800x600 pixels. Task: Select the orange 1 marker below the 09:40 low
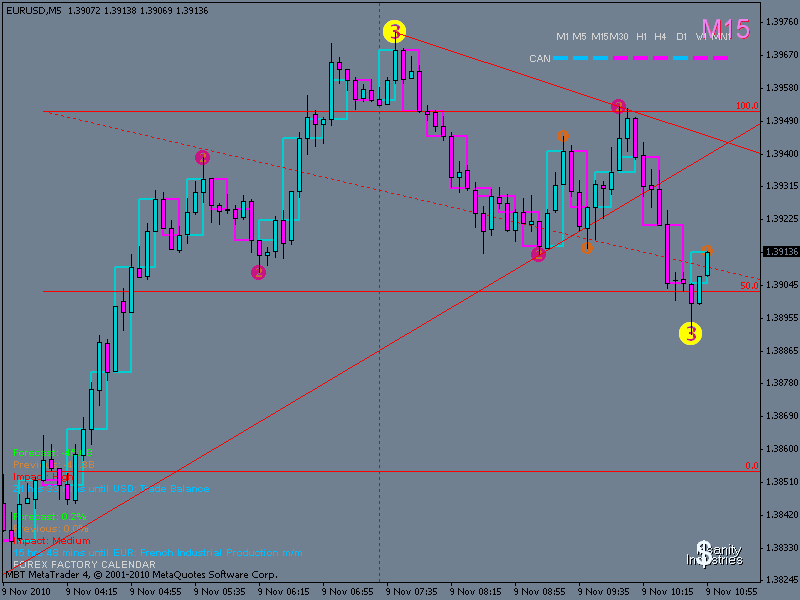[587, 248]
